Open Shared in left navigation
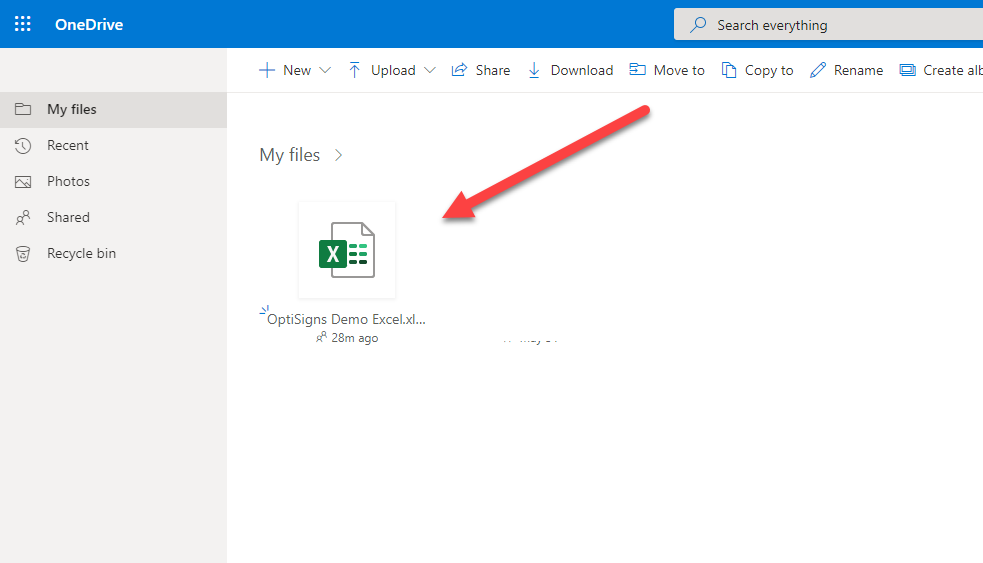Image resolution: width=983 pixels, height=563 pixels. [x=68, y=217]
